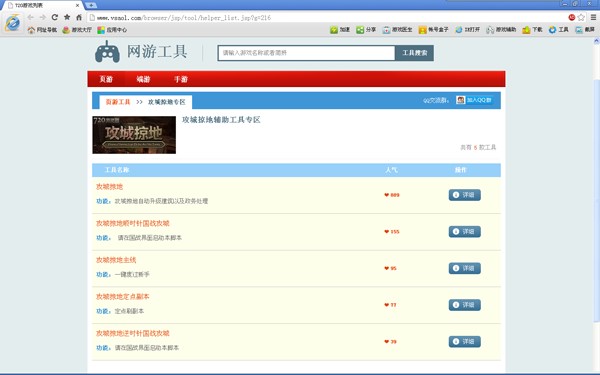
Task: Click the heart popularity count 95
Action: [390, 269]
